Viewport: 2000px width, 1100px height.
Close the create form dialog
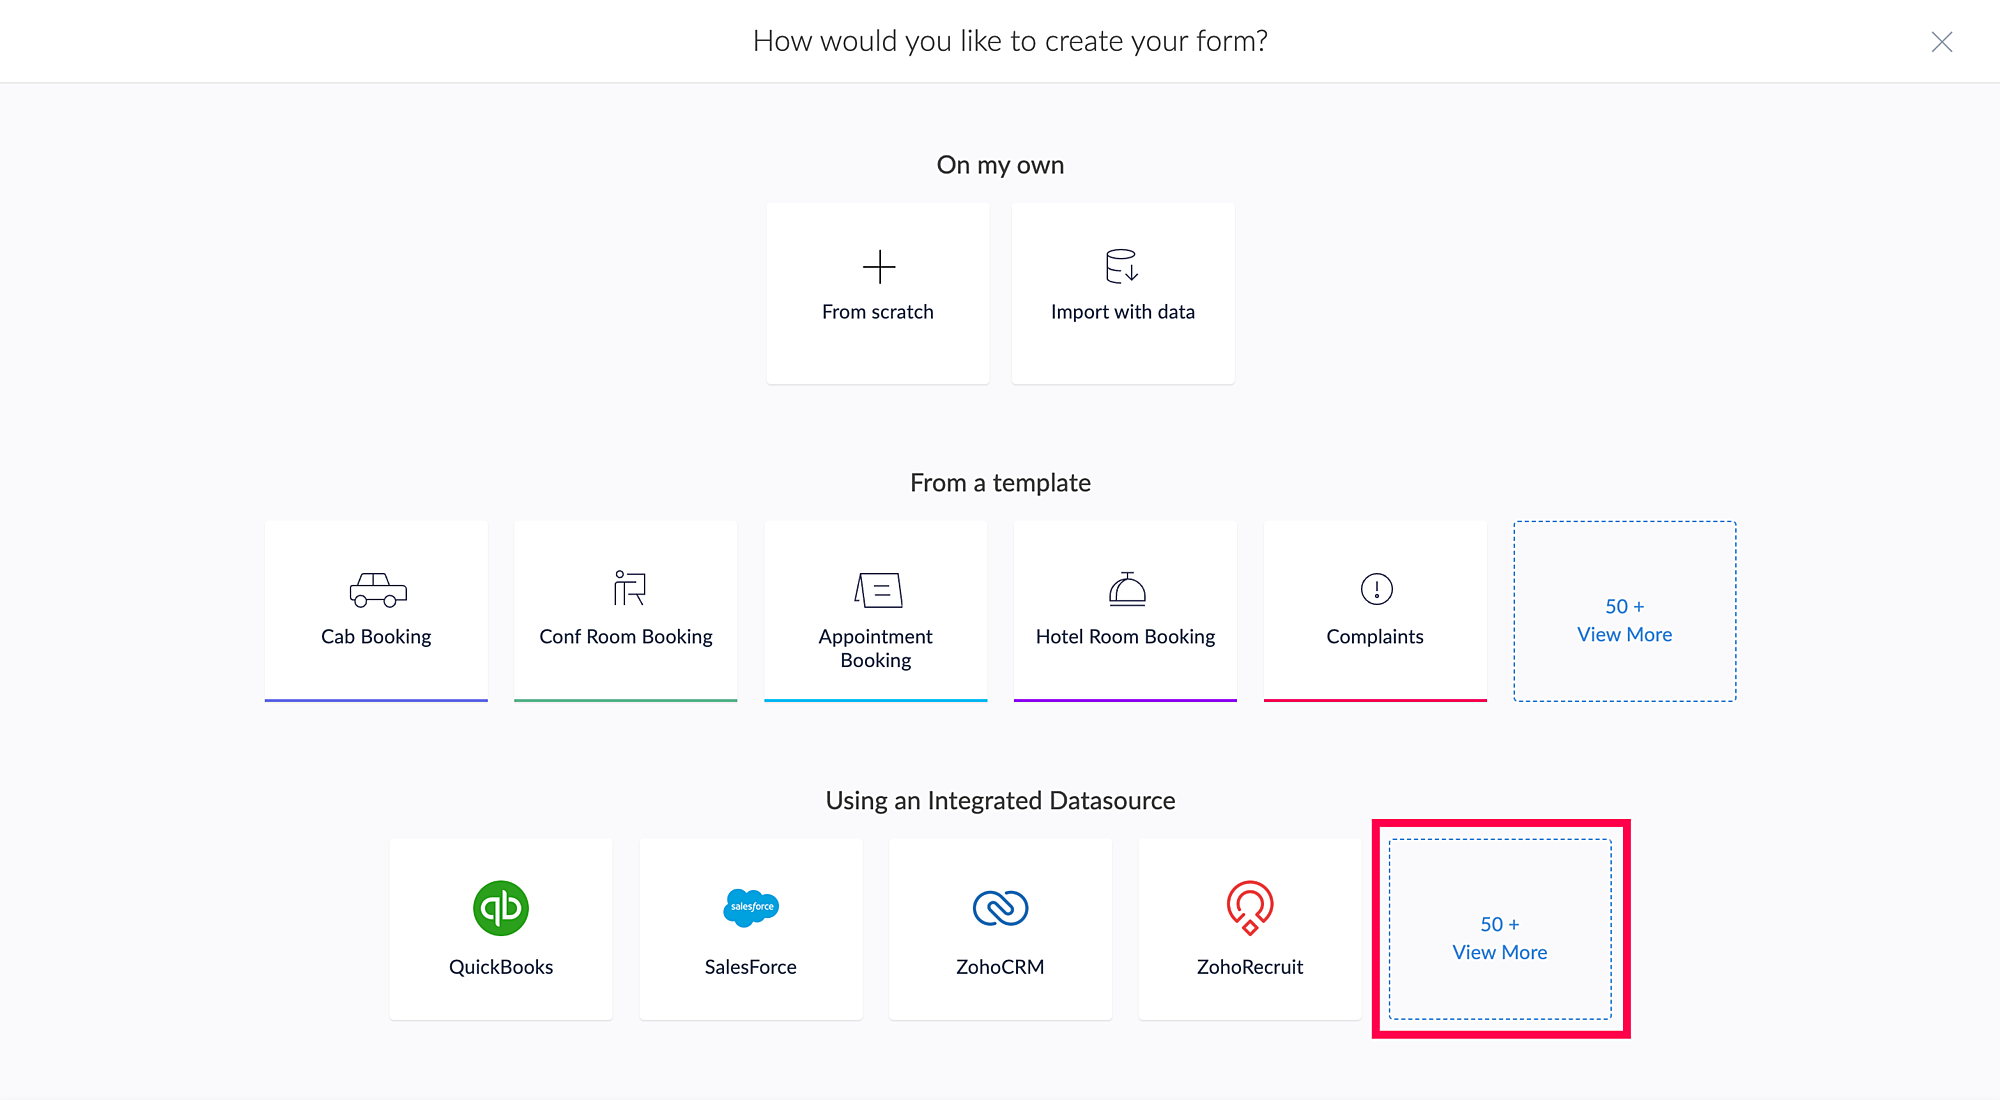pos(1941,42)
